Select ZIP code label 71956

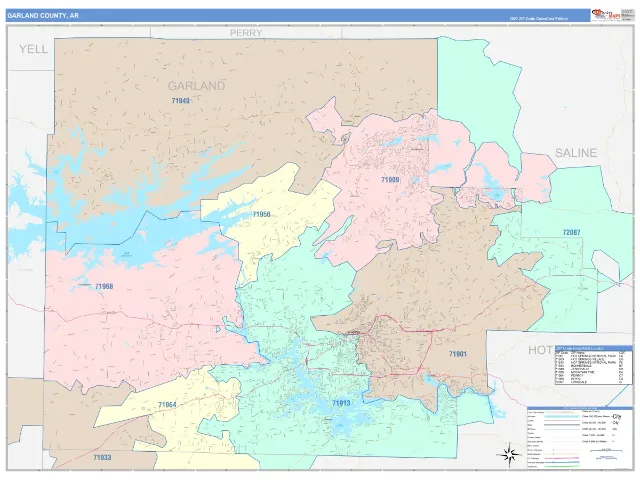(261, 214)
